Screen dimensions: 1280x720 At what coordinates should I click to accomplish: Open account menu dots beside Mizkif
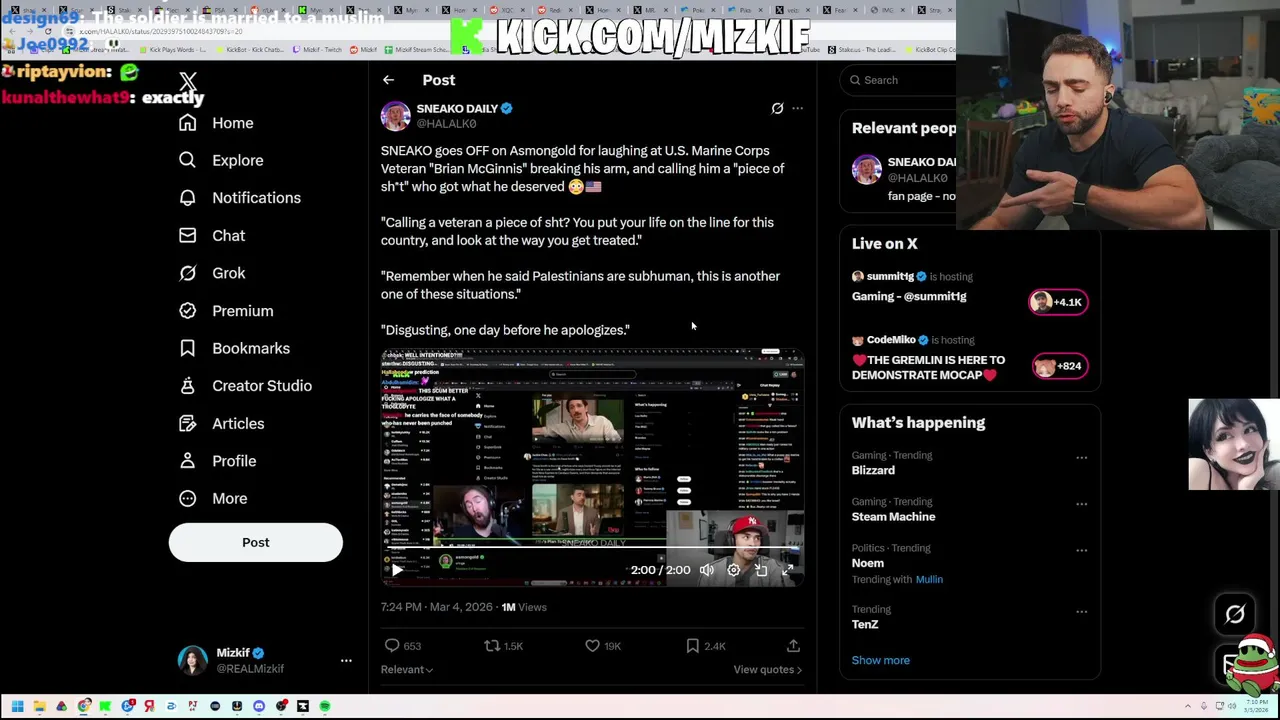[x=346, y=661]
